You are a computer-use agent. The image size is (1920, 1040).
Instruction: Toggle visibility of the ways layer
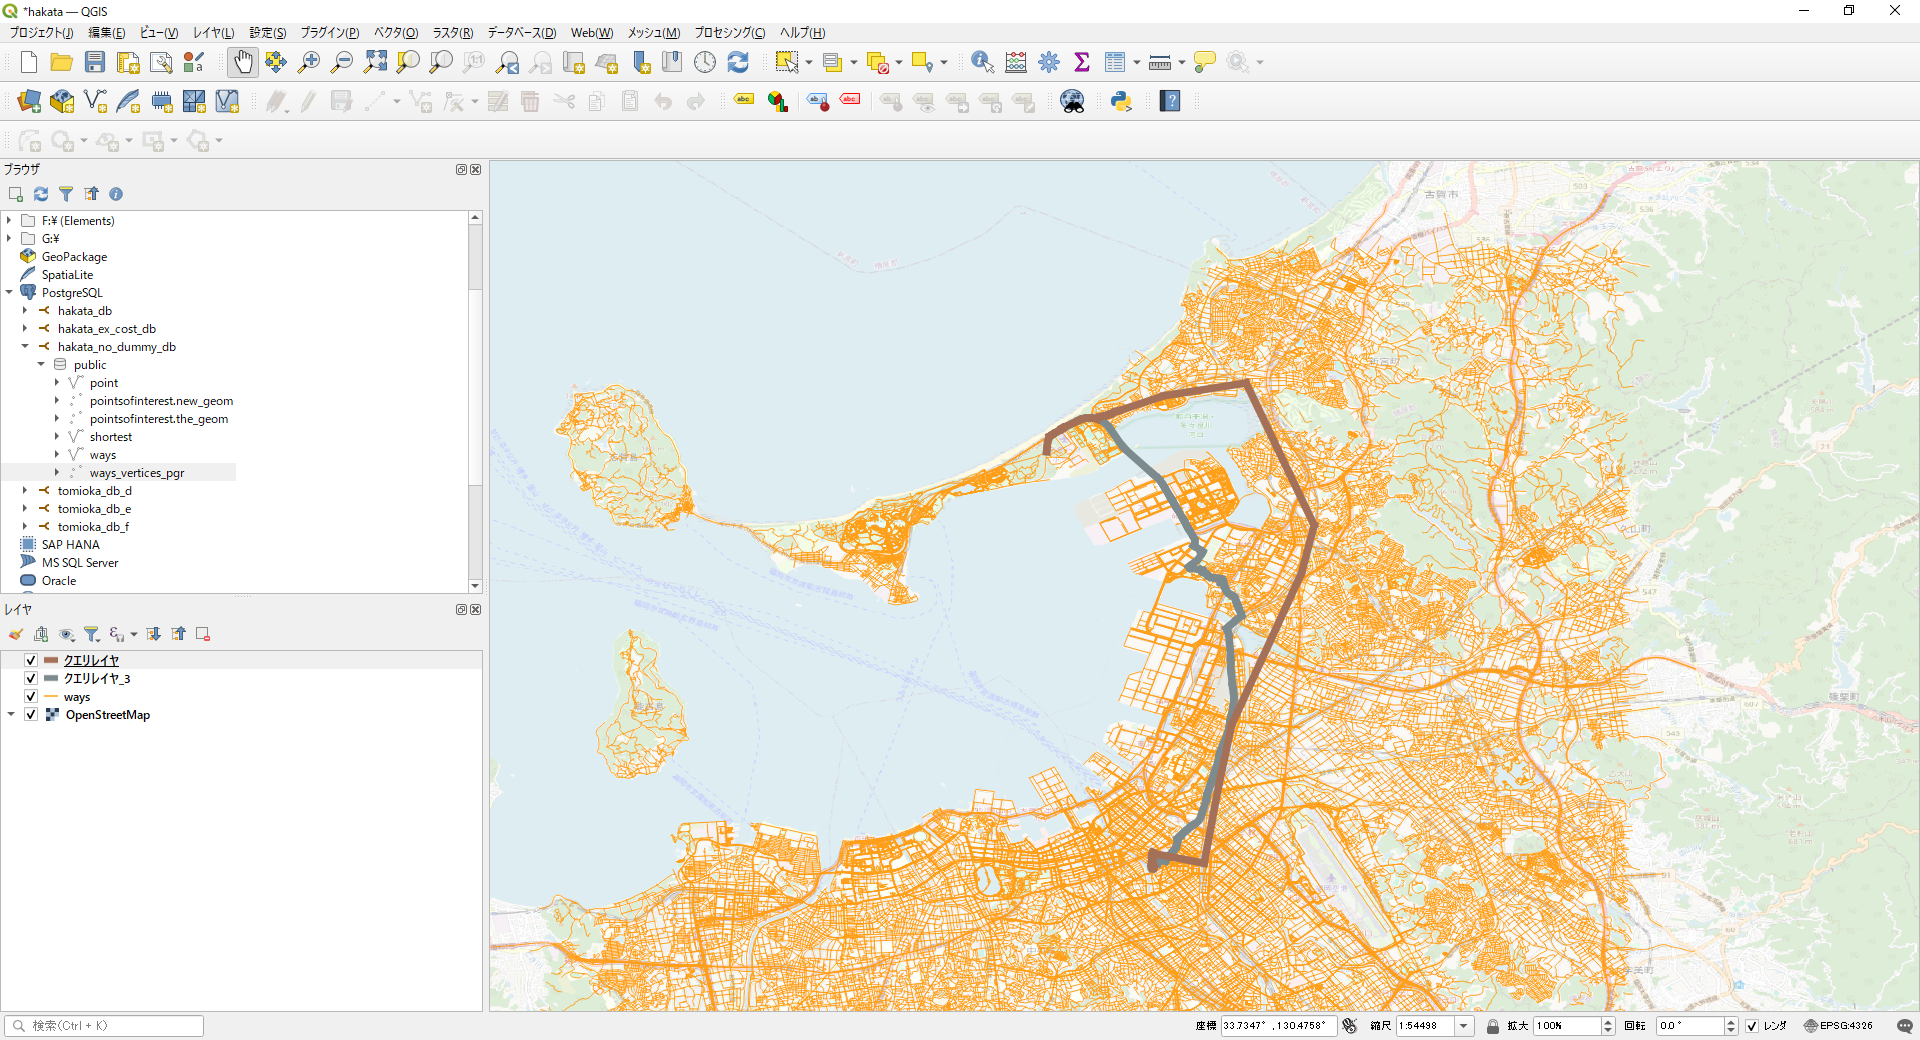[x=31, y=697]
